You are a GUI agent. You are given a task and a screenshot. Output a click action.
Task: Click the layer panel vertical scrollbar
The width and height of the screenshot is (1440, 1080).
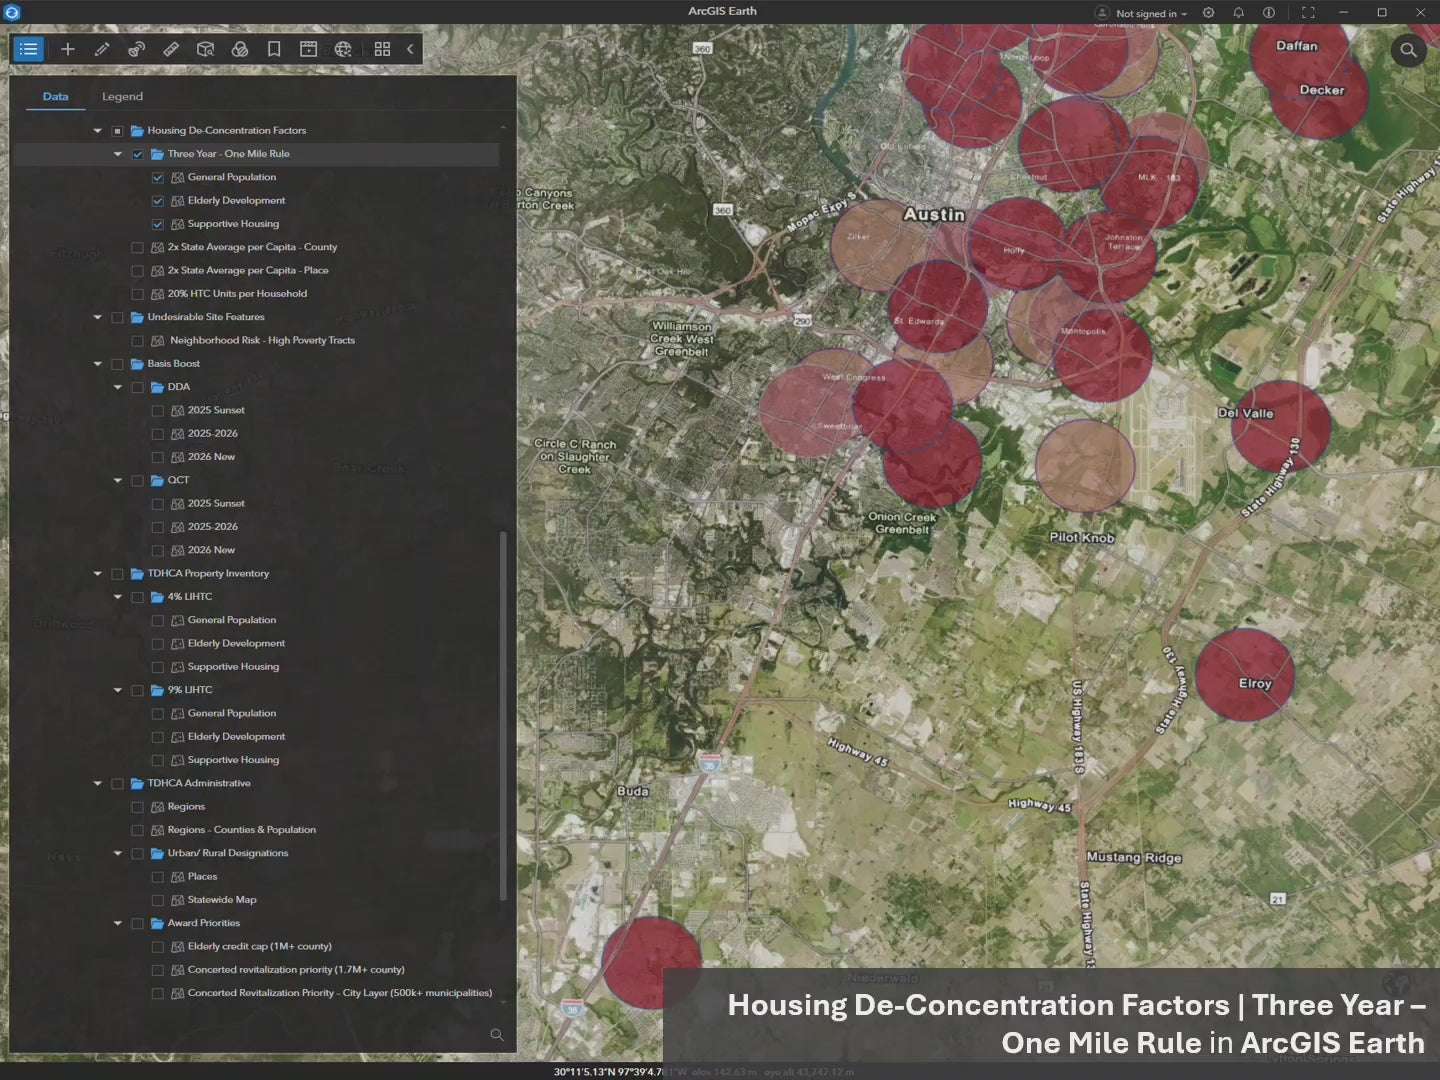(503, 715)
